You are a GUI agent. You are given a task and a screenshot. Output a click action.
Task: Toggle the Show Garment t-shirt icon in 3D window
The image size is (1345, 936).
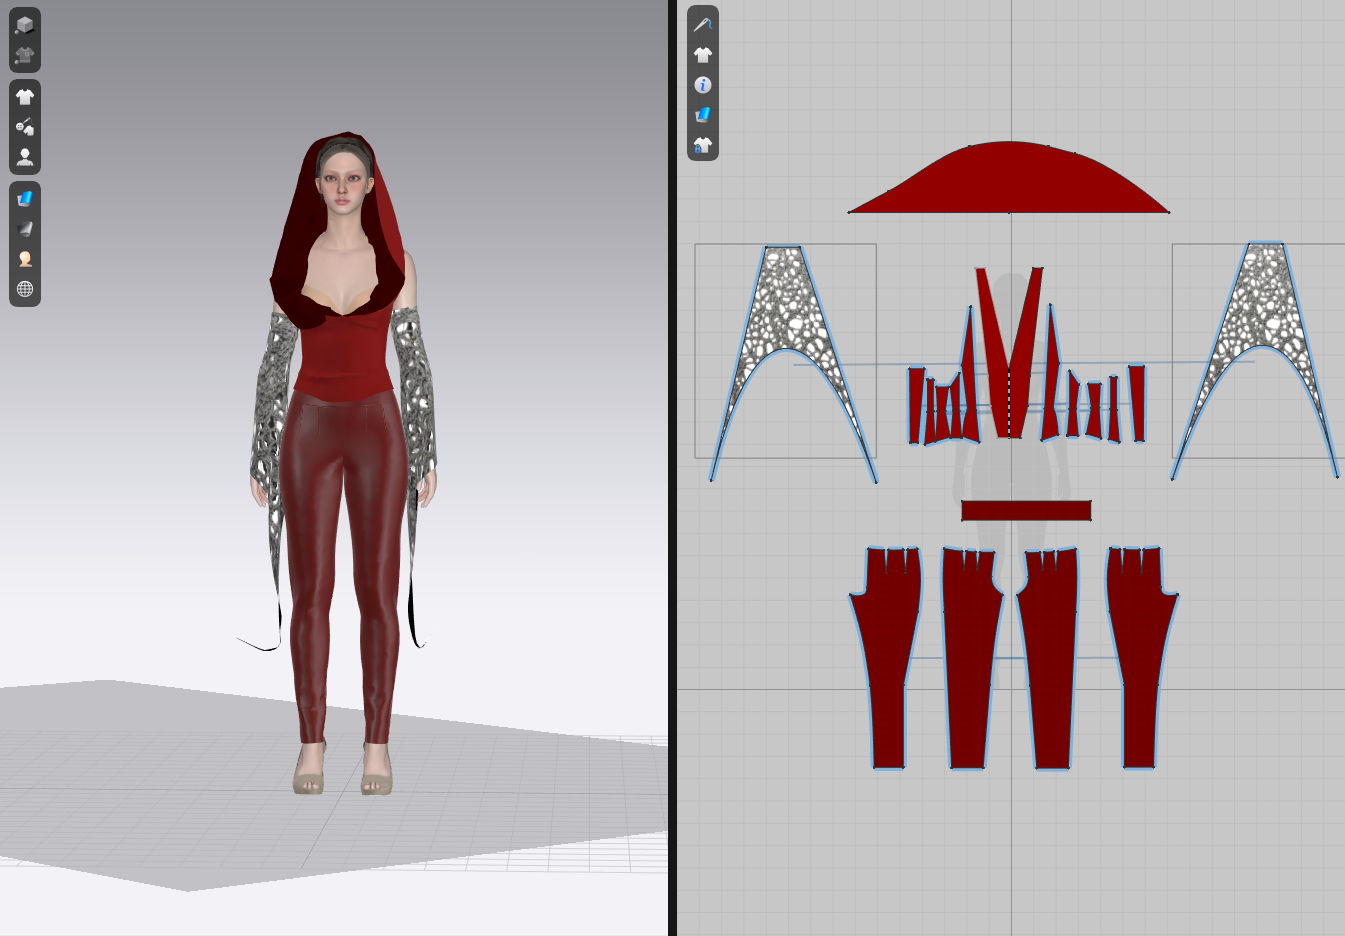(25, 97)
